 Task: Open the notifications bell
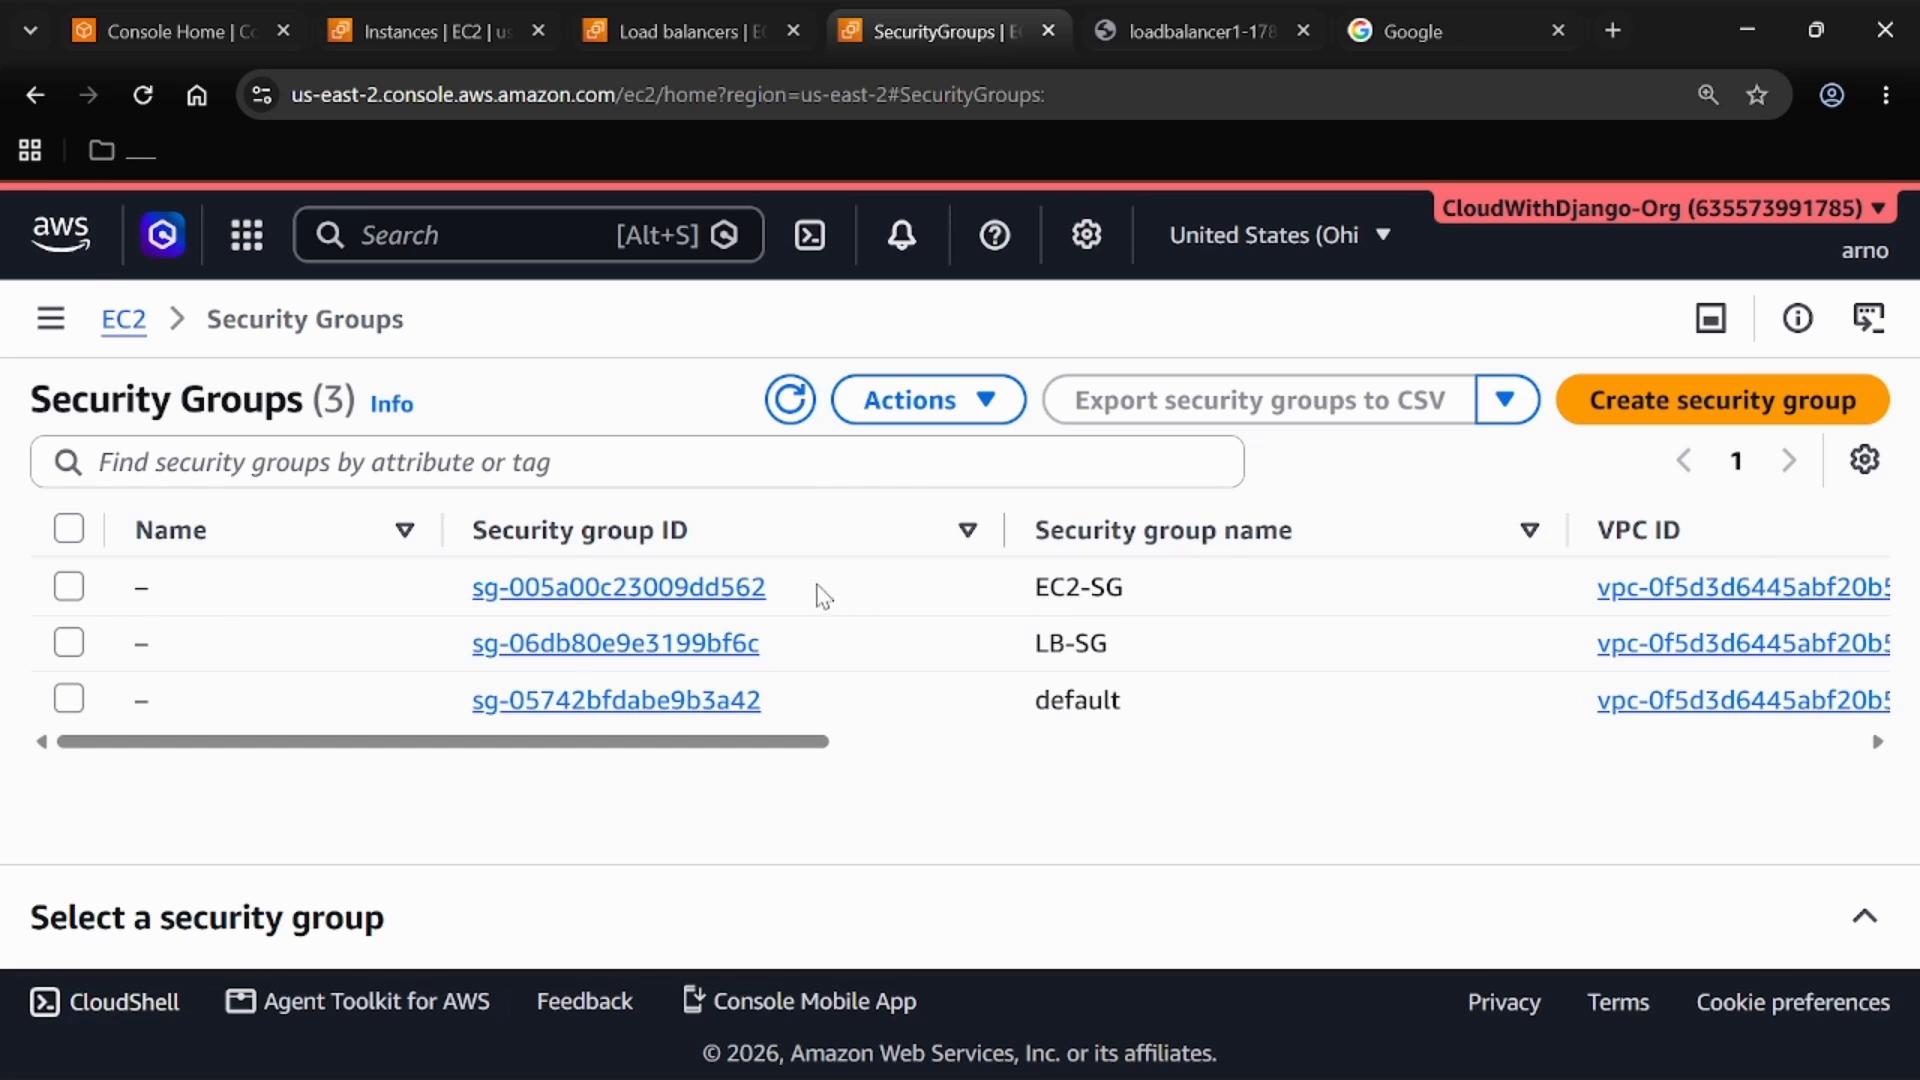point(902,235)
